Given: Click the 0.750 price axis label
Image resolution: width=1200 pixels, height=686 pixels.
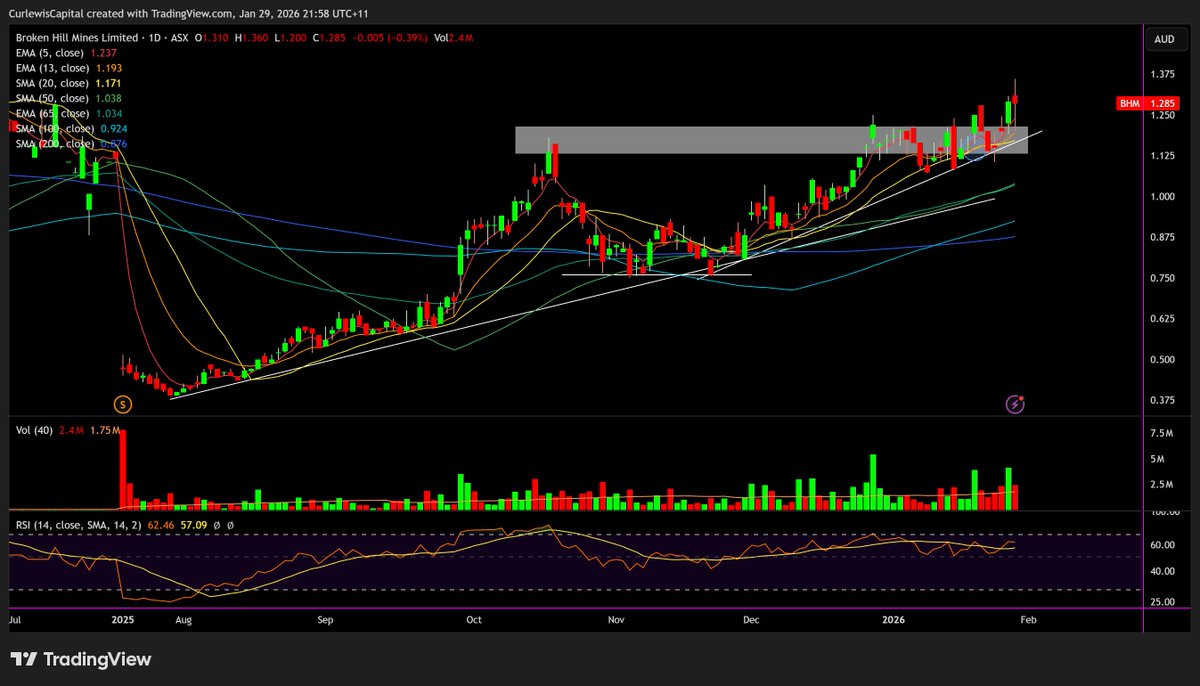Looking at the screenshot, I should (x=1163, y=278).
